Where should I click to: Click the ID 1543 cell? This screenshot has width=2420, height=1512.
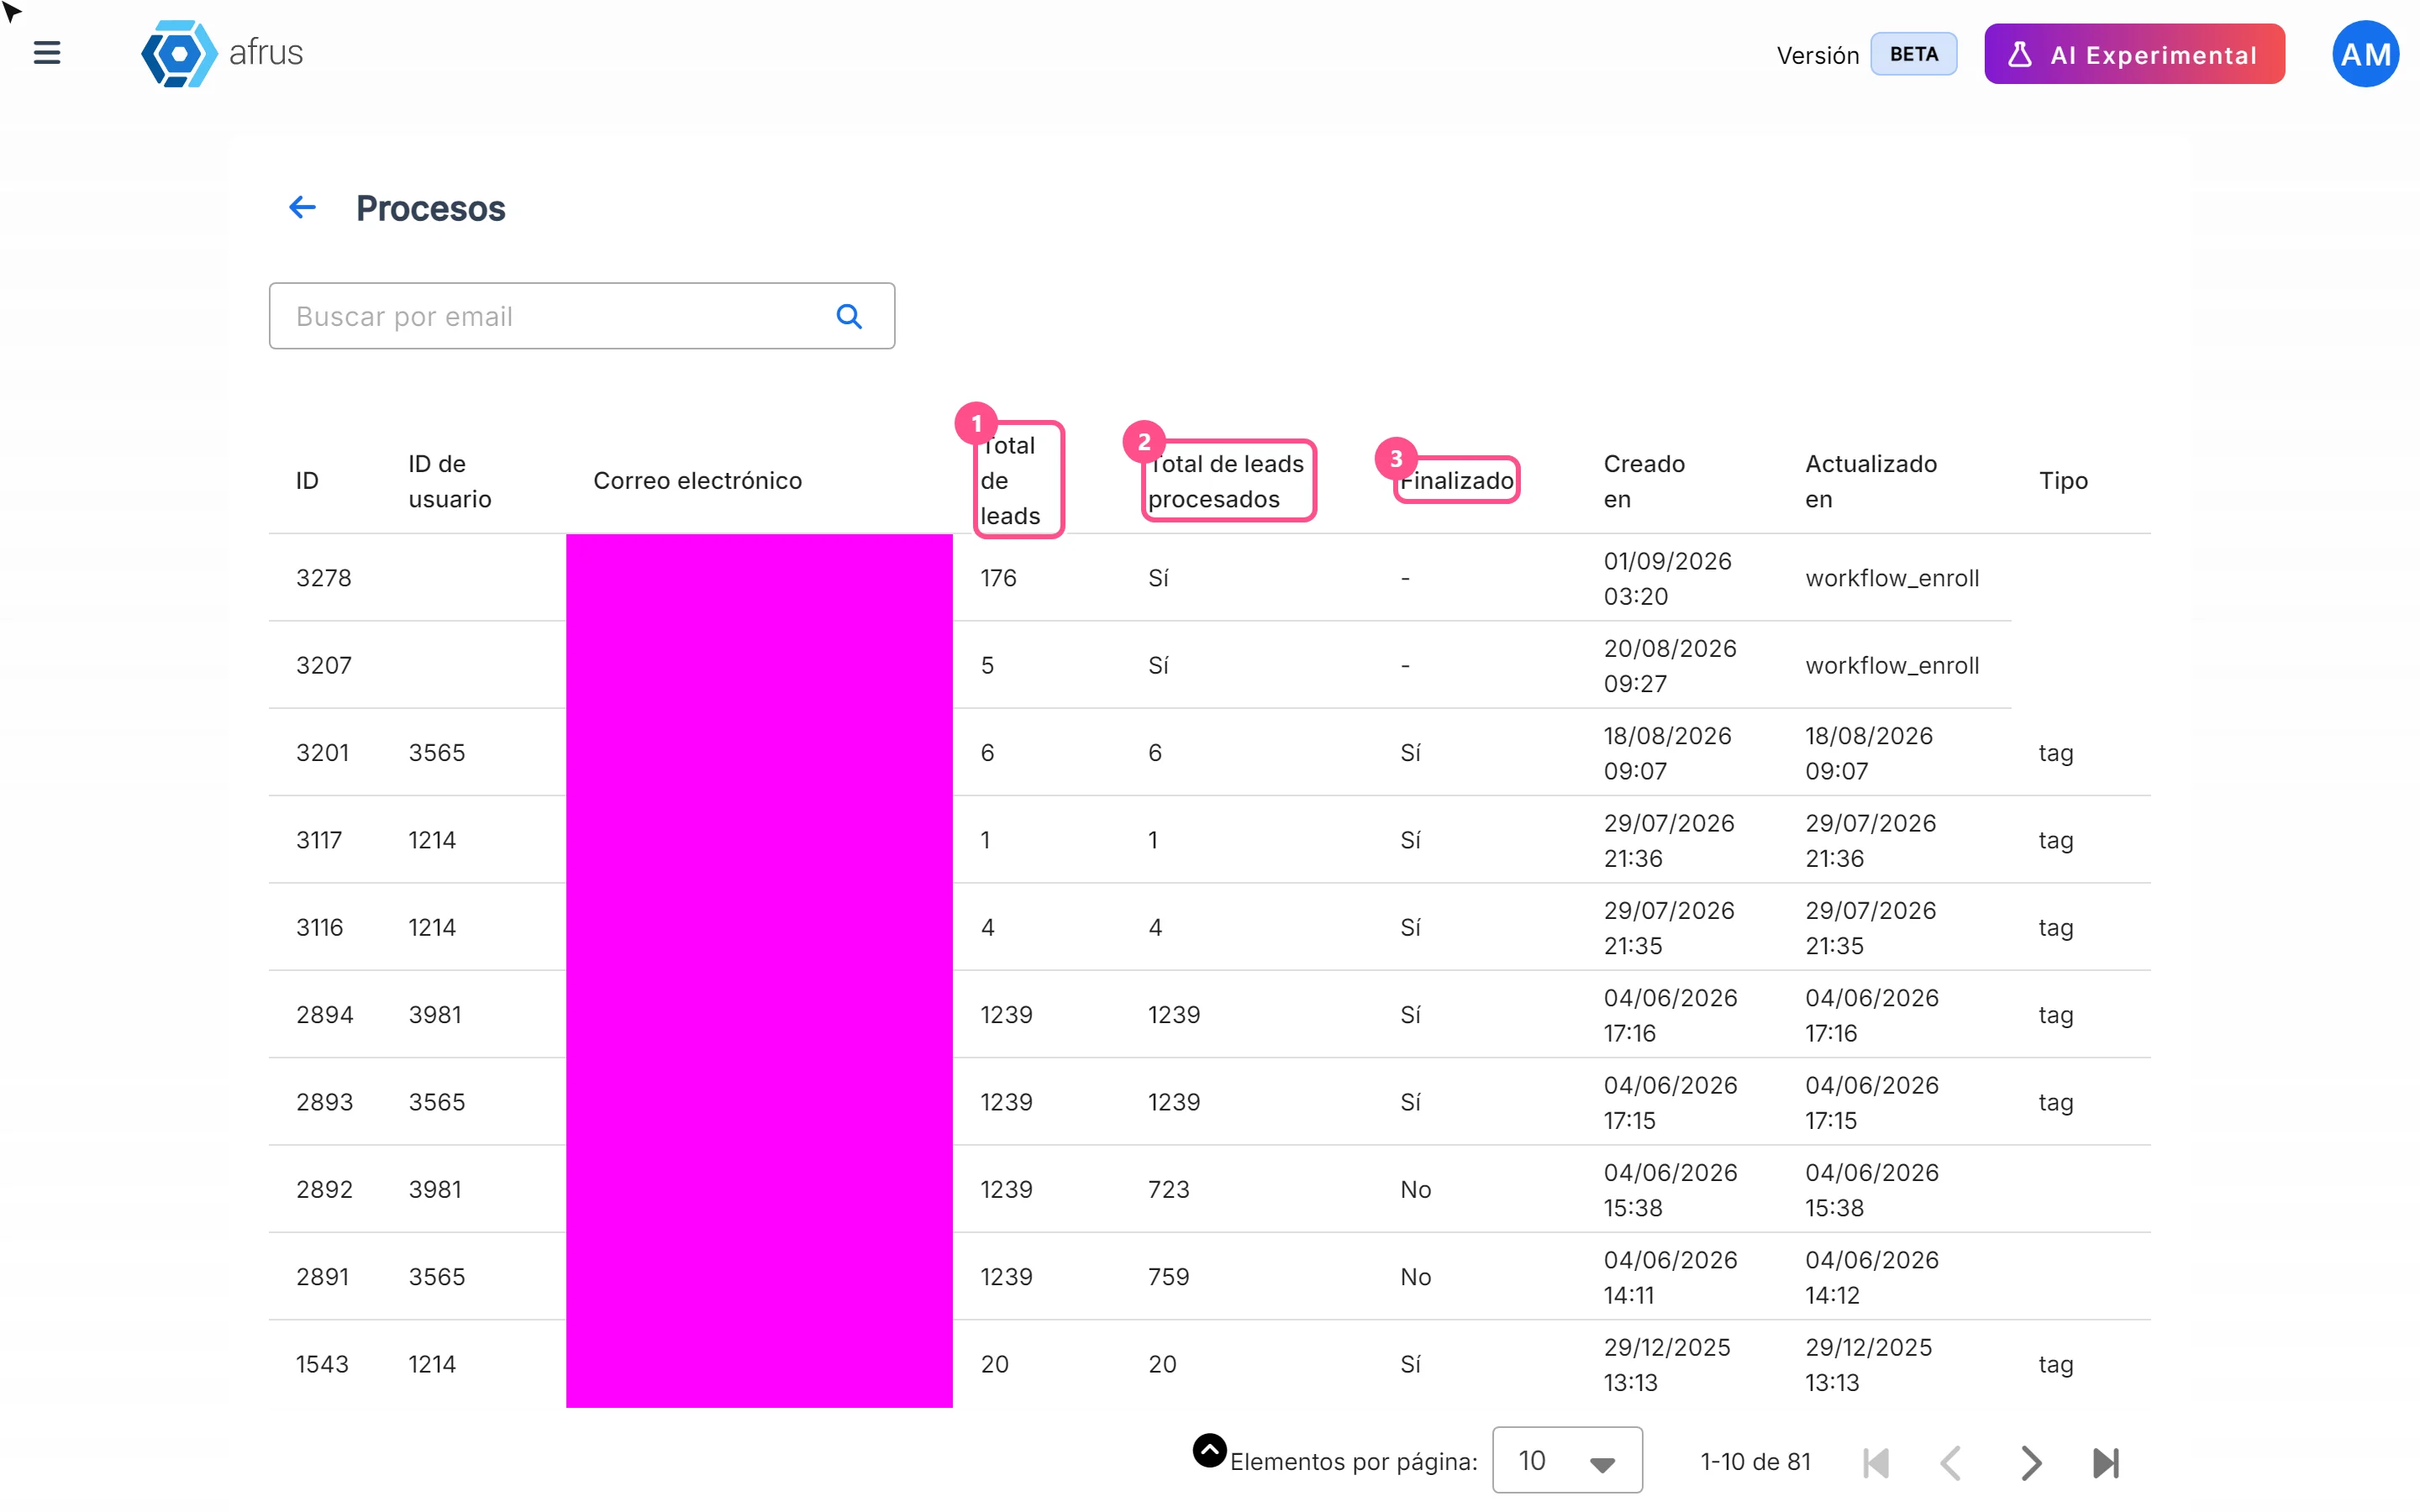point(322,1364)
